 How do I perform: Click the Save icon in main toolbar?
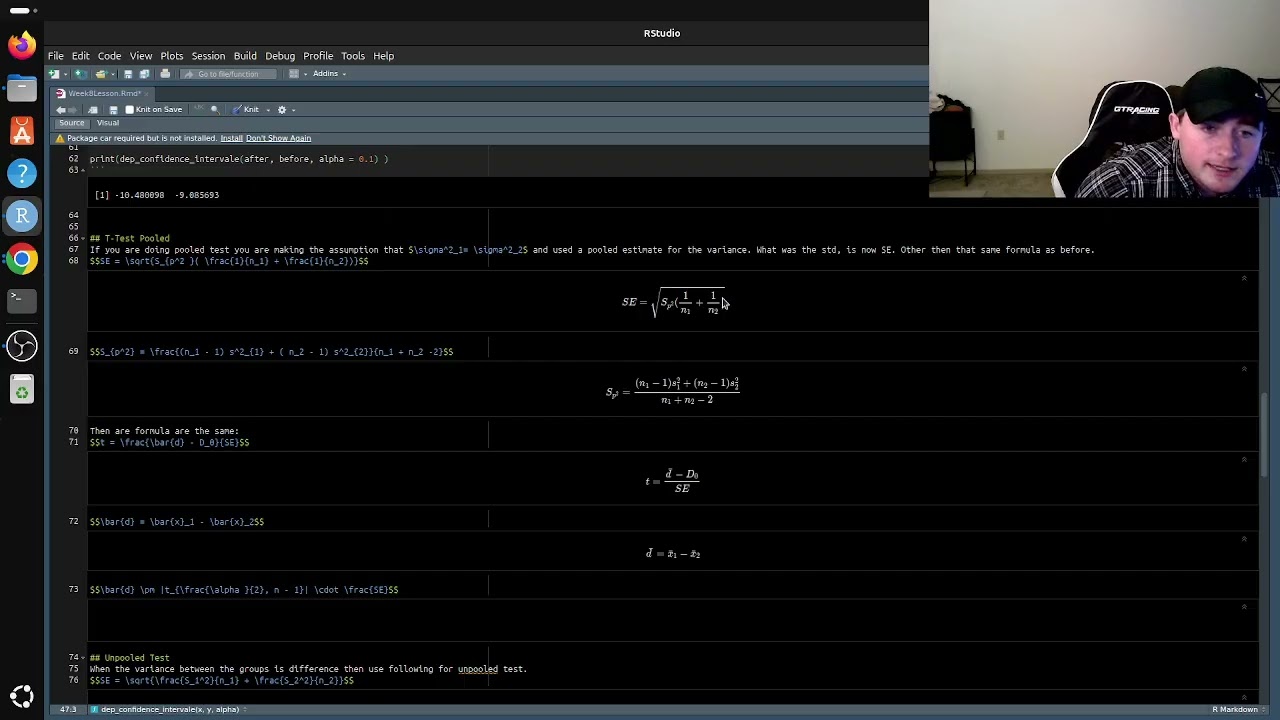128,74
